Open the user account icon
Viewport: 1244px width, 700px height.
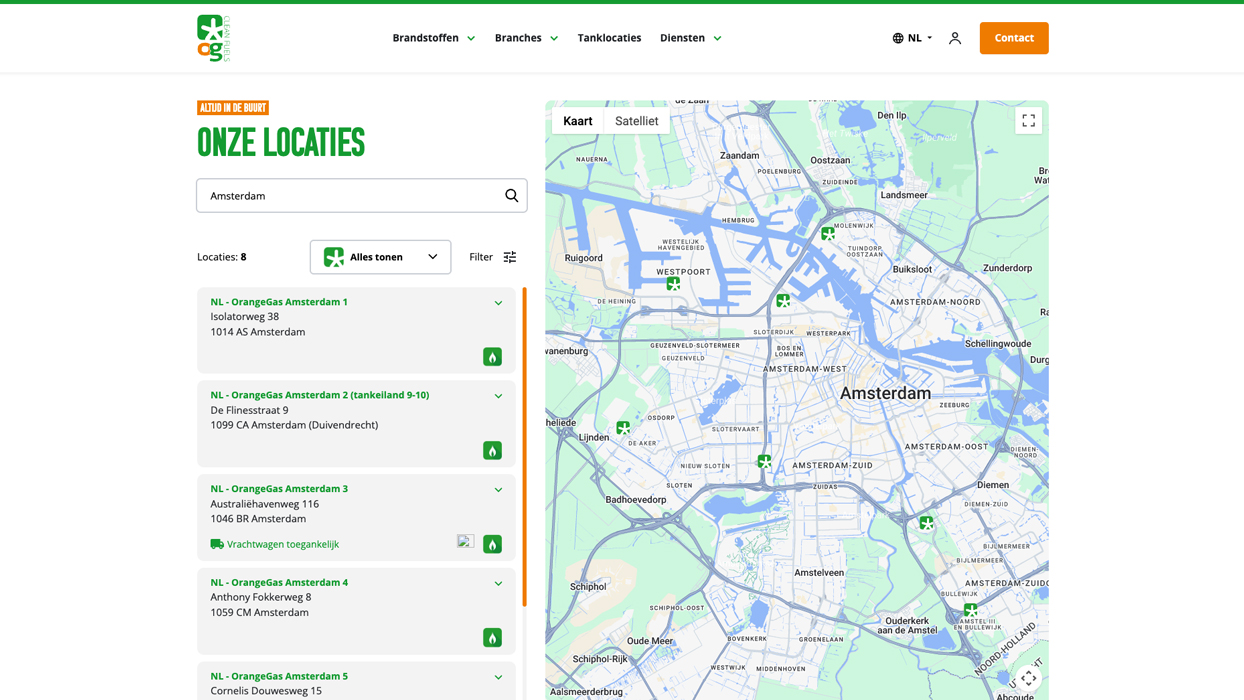click(955, 38)
